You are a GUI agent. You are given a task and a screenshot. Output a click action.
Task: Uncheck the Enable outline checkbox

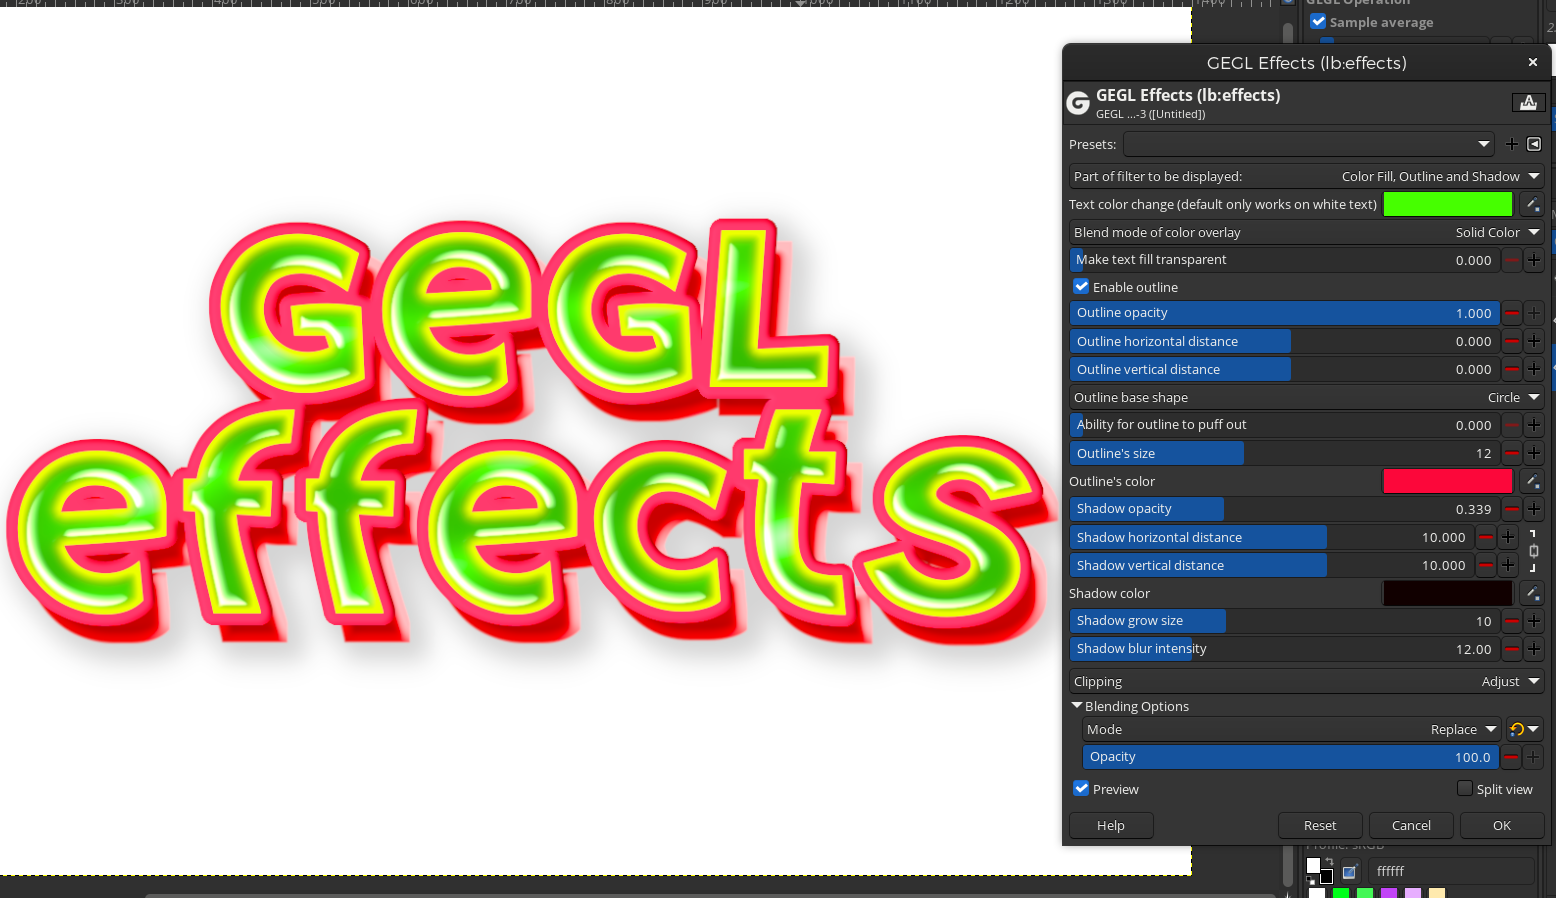1081,286
